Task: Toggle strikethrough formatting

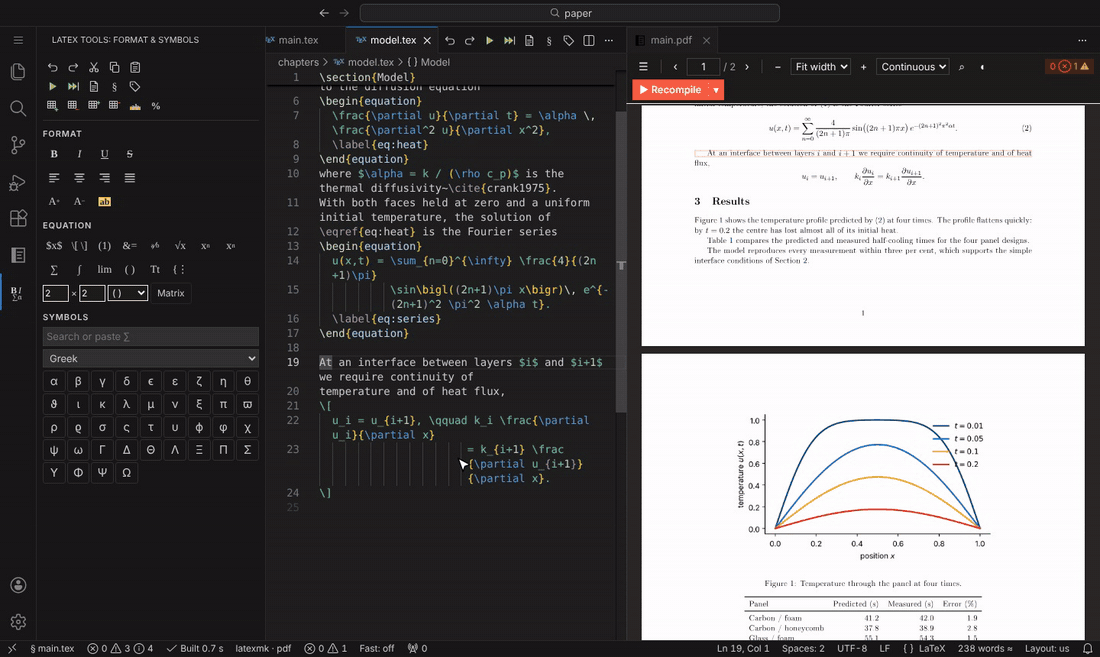Action: point(130,154)
